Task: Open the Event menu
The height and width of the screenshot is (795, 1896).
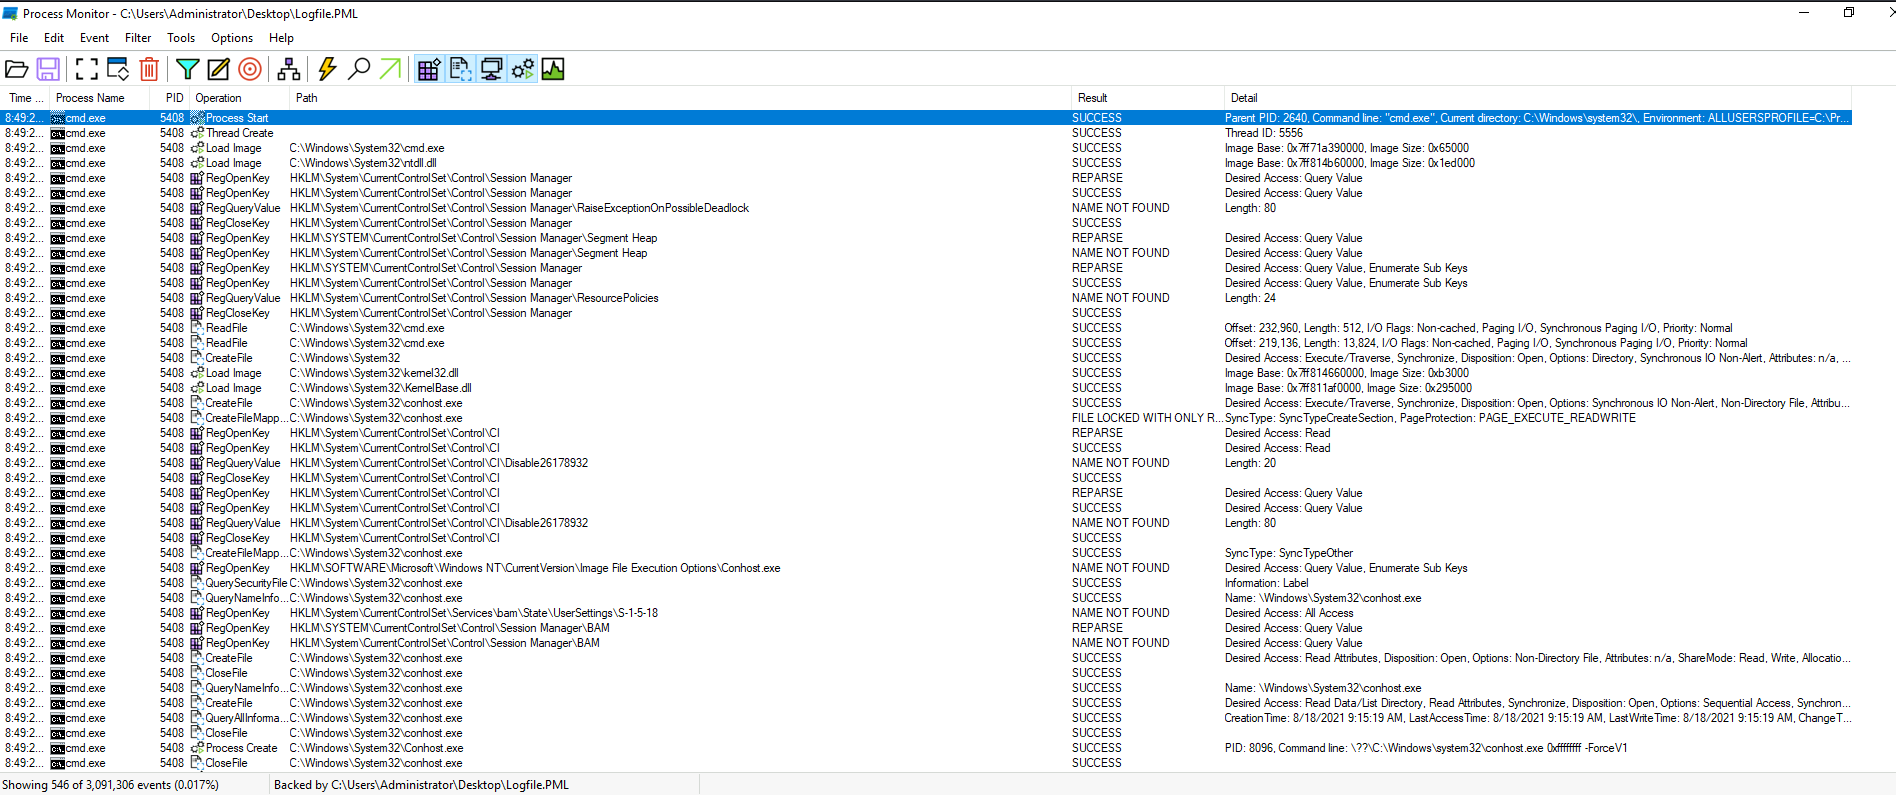Action: click(x=94, y=38)
